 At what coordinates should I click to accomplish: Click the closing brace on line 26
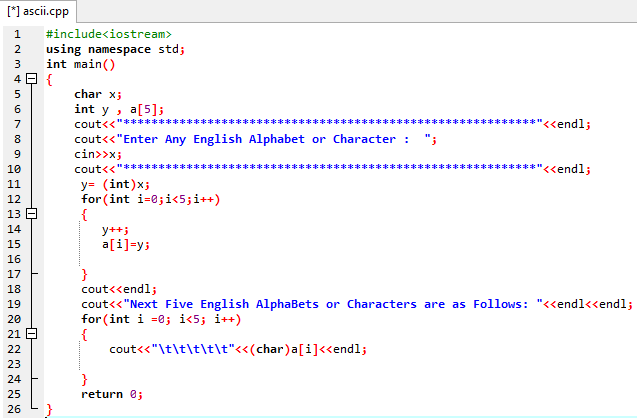(49, 409)
